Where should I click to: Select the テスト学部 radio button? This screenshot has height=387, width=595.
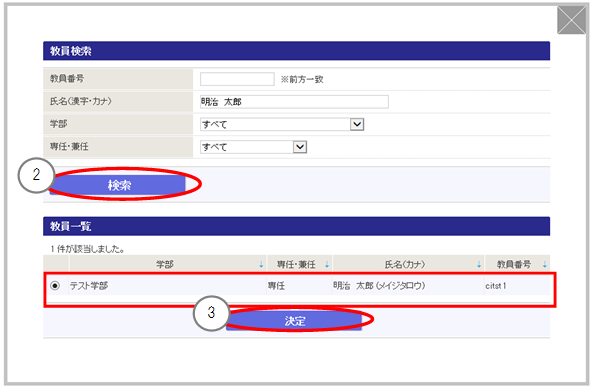click(x=55, y=285)
